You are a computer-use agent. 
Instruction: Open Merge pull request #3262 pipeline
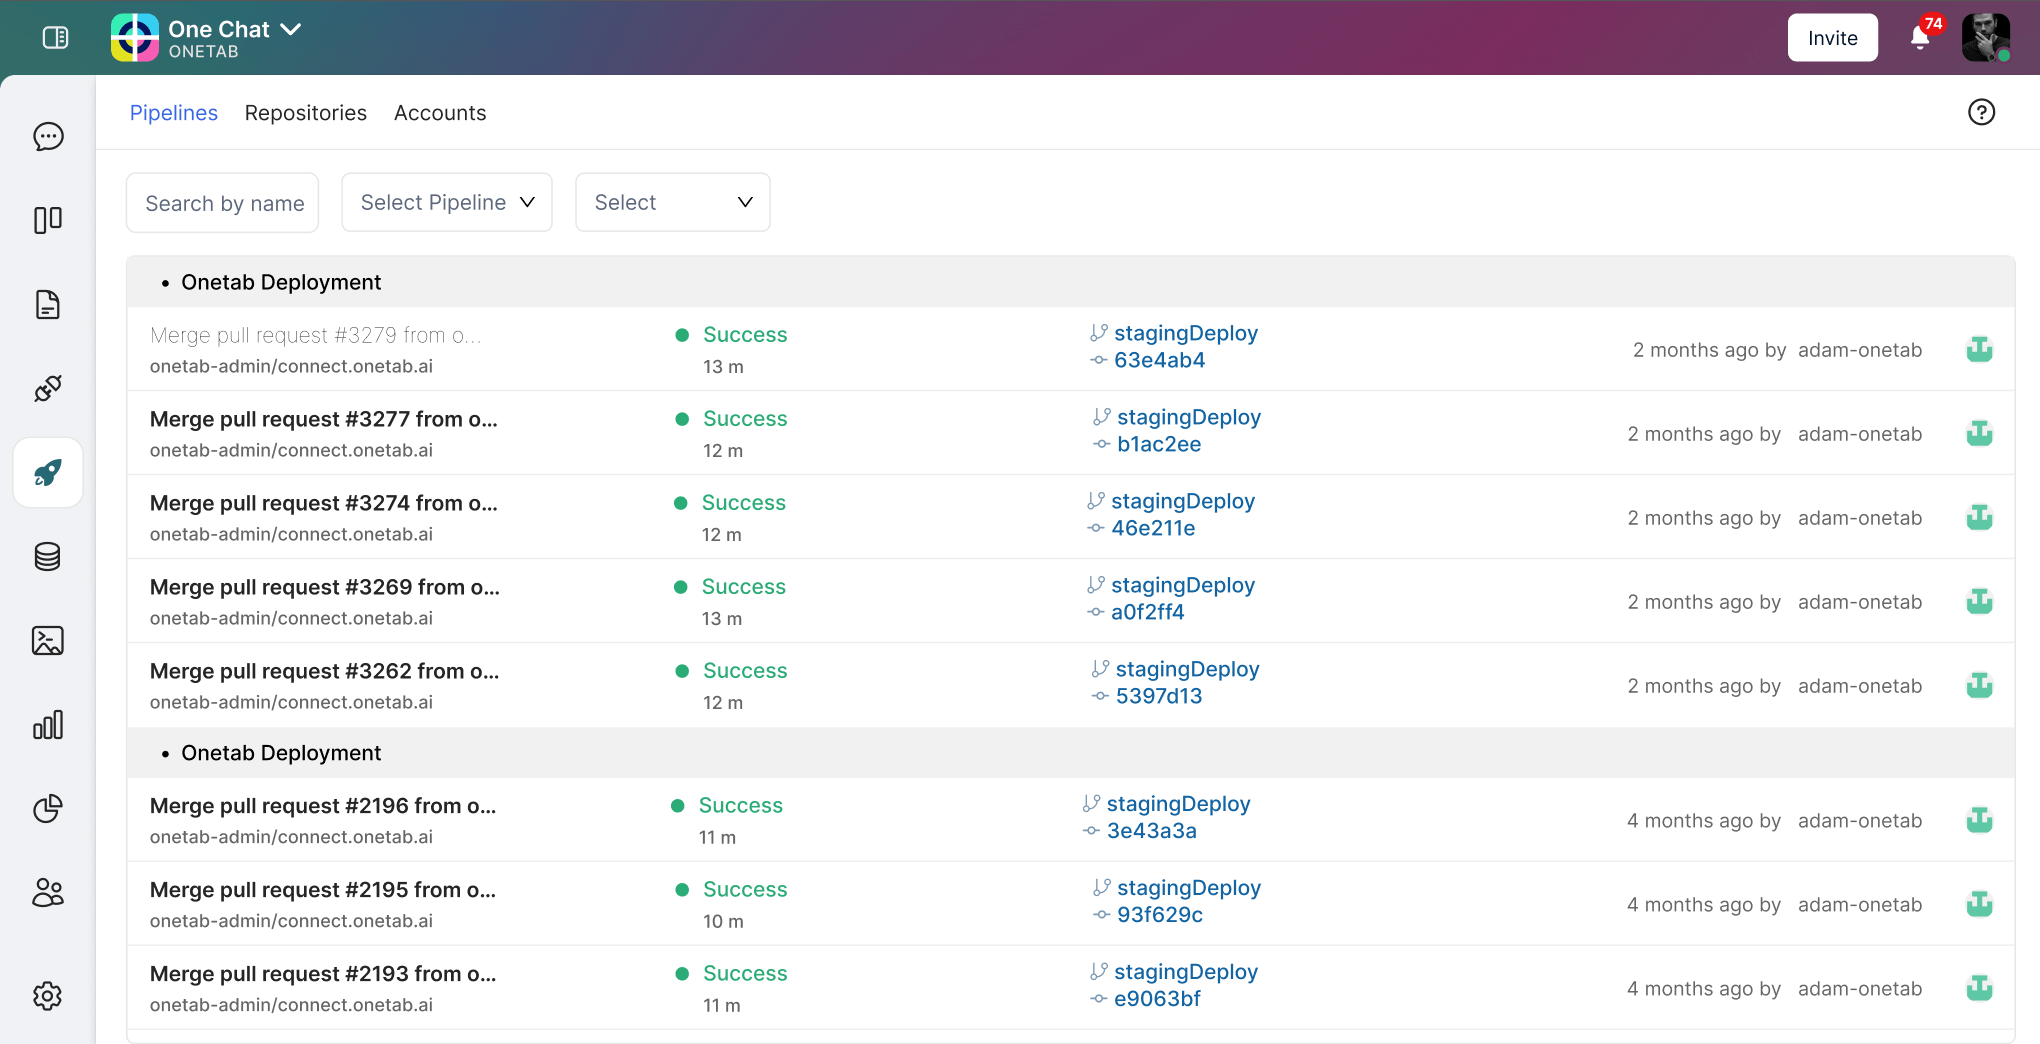[x=324, y=671]
